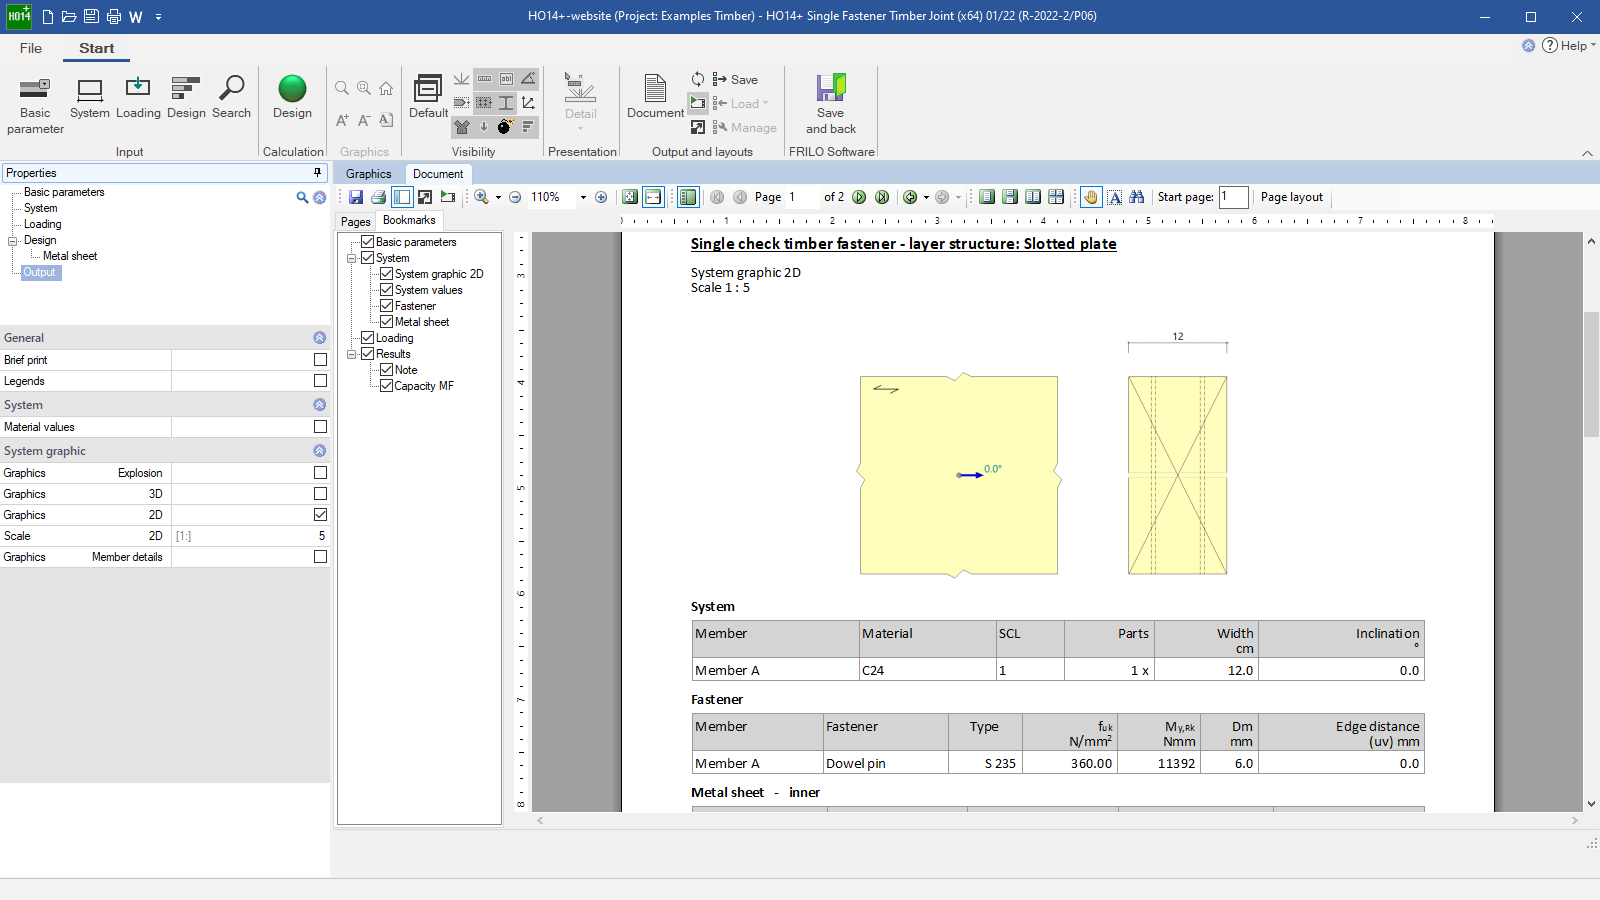This screenshot has height=900, width=1600.
Task: Select the hand pan tool
Action: (1091, 197)
